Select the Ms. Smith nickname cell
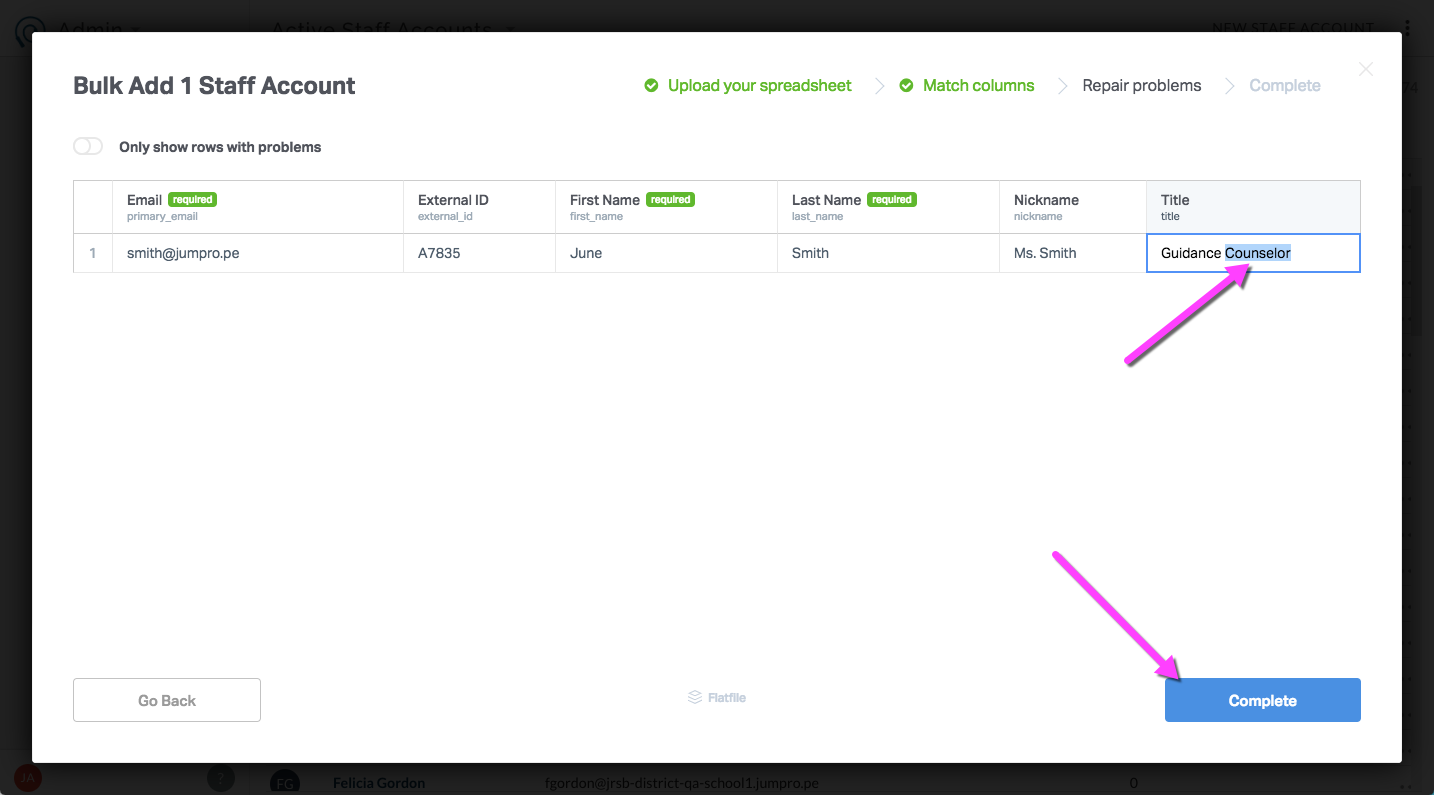 click(x=1073, y=253)
